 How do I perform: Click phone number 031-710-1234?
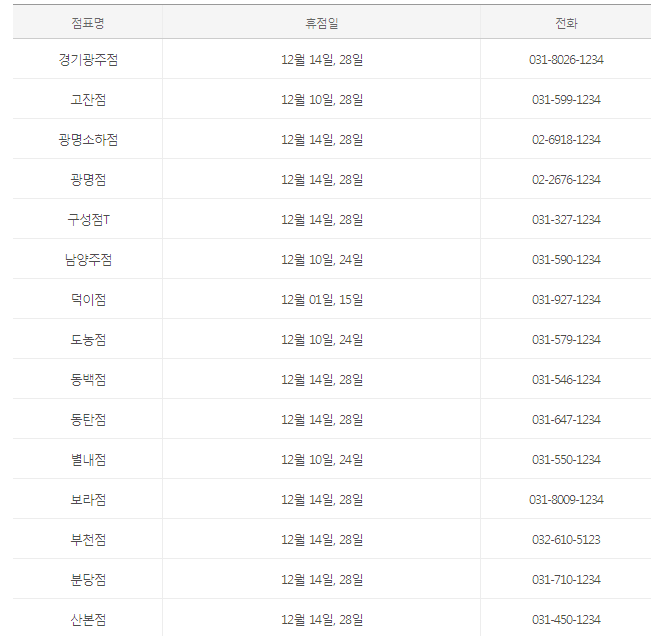pos(566,580)
